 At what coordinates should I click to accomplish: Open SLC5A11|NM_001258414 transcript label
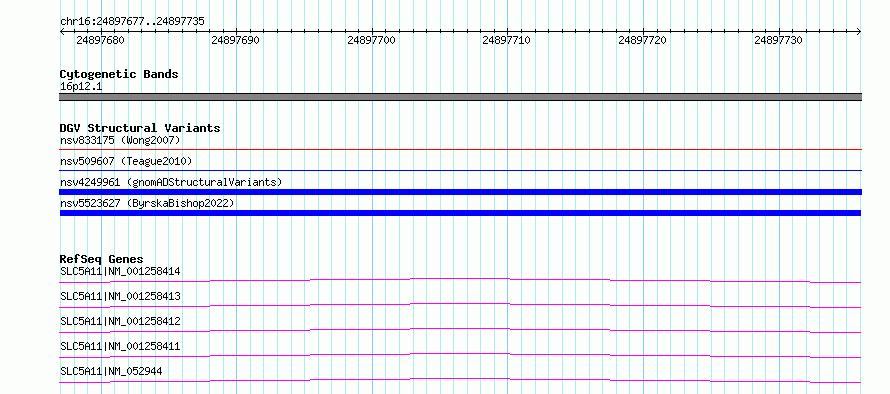(x=120, y=271)
